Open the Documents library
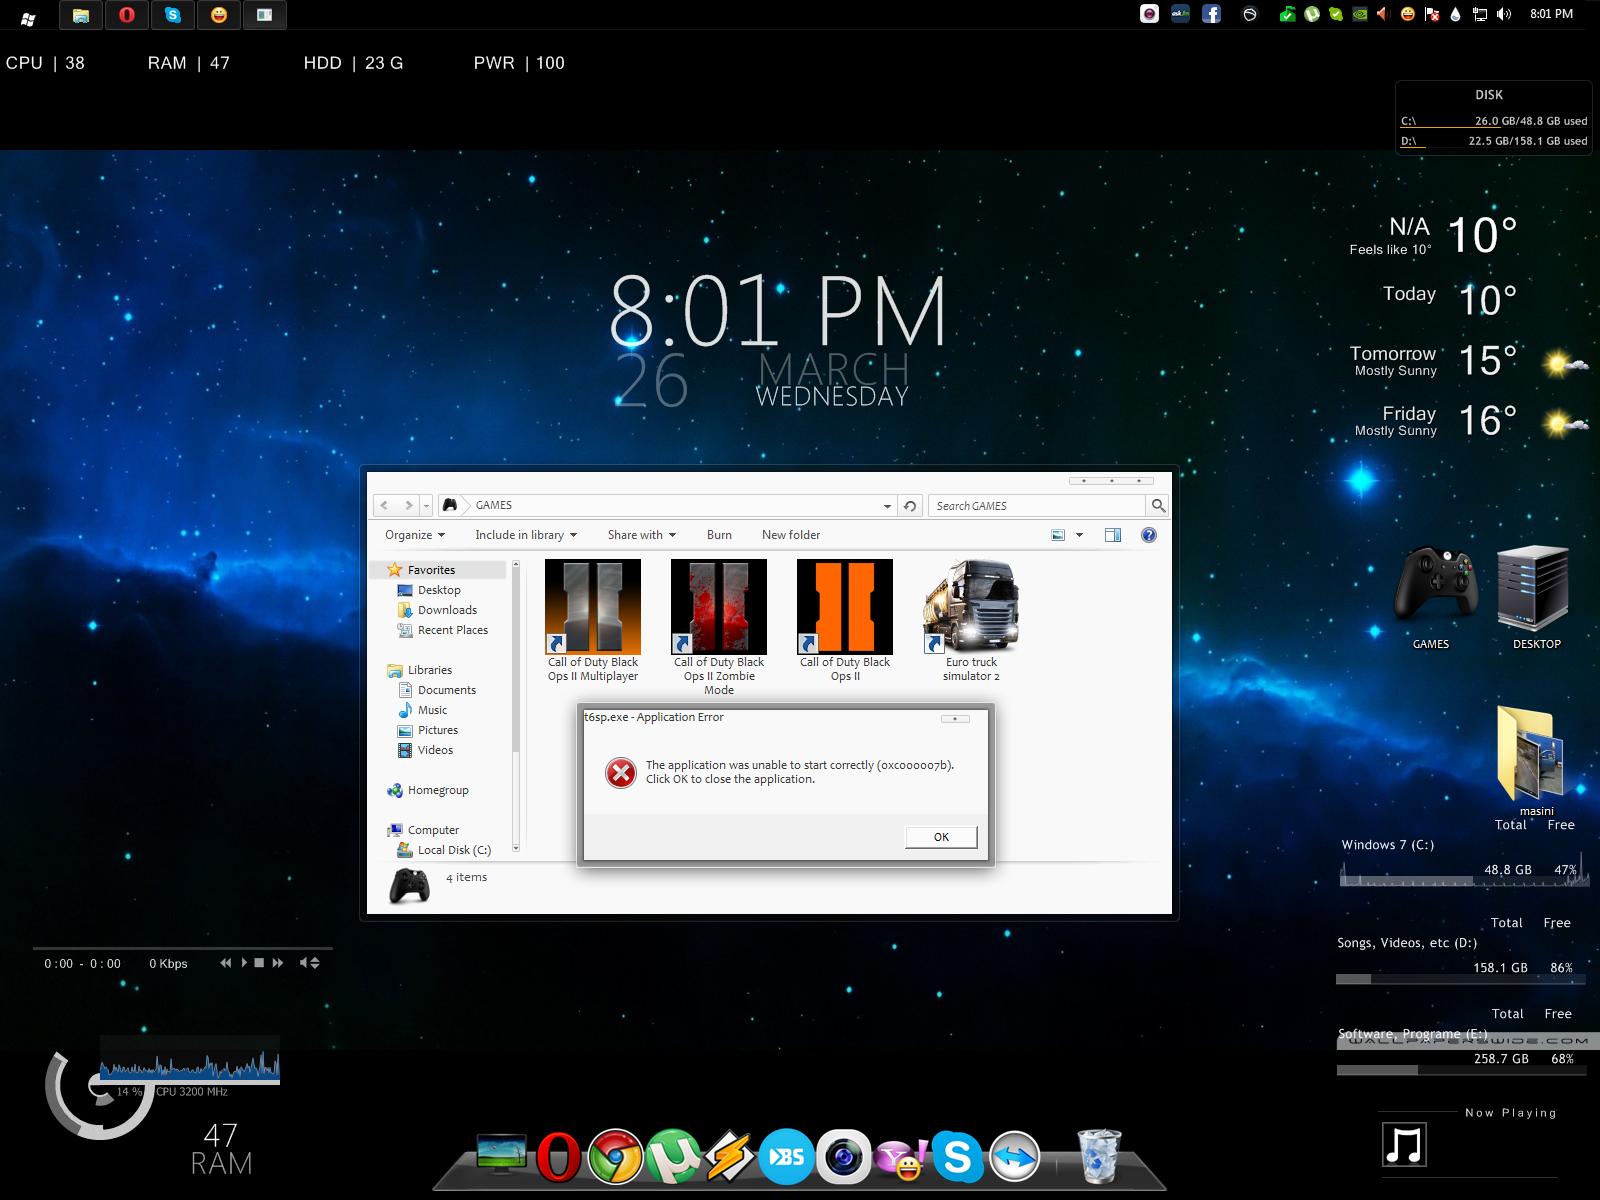 coord(447,690)
